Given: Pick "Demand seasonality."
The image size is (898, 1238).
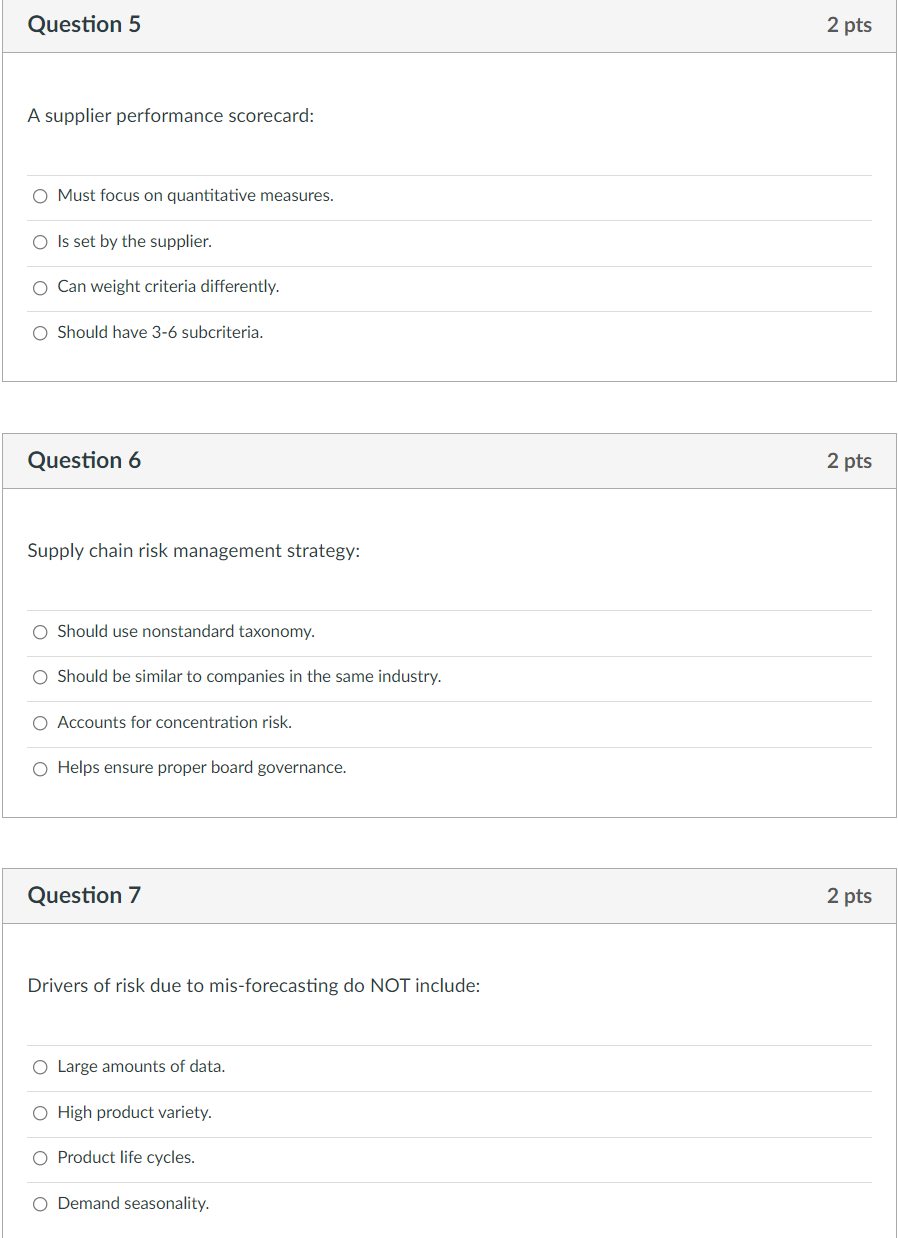Looking at the screenshot, I should 40,1203.
